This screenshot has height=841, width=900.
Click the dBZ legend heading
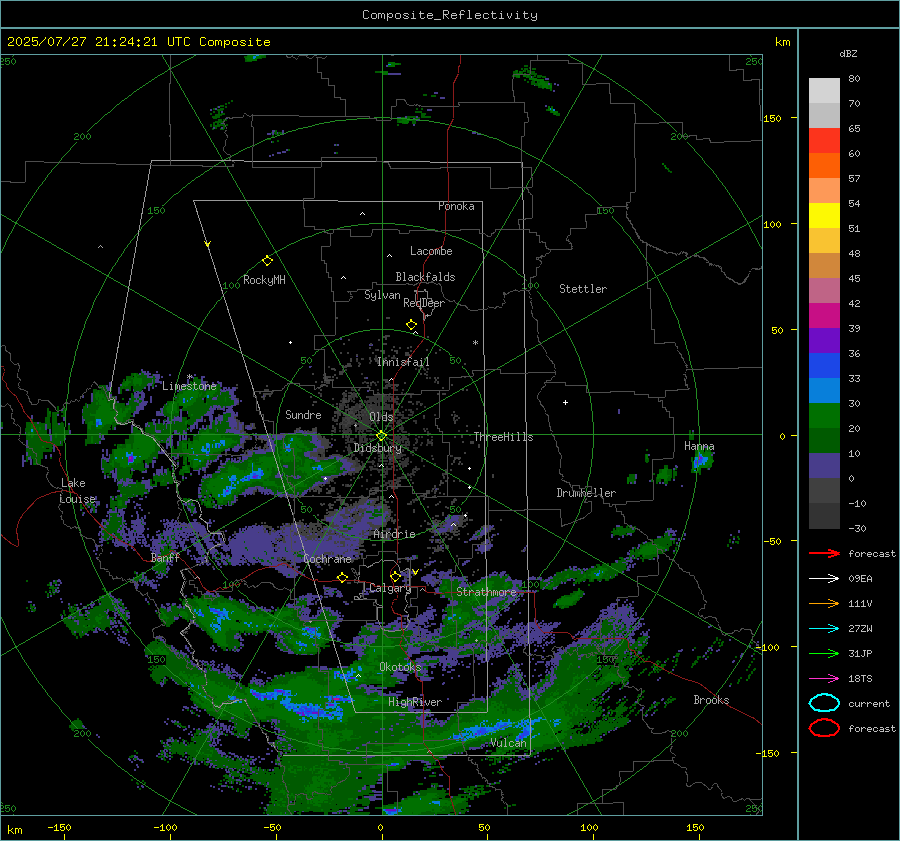click(x=848, y=54)
